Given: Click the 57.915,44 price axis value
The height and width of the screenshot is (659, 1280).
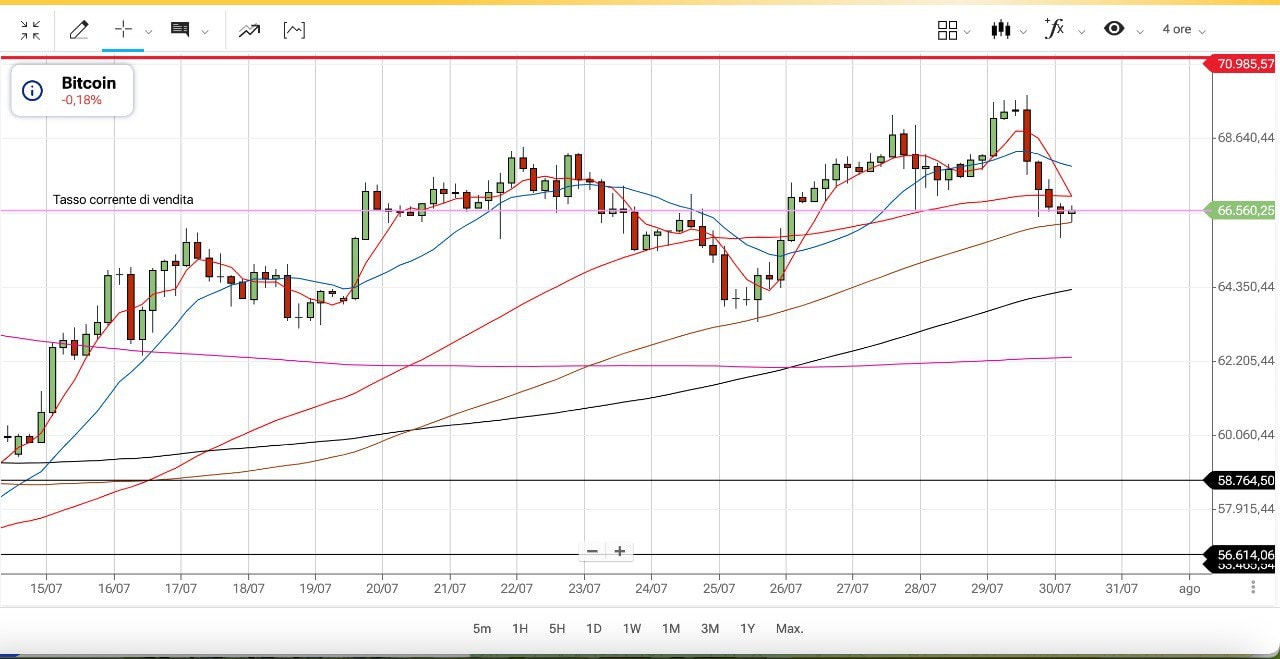Looking at the screenshot, I should [x=1246, y=508].
